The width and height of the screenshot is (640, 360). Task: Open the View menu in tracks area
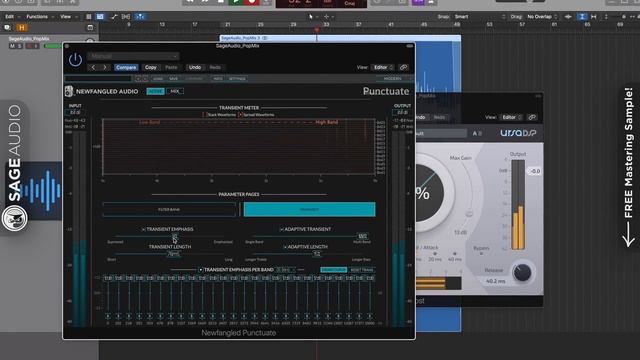[68, 17]
